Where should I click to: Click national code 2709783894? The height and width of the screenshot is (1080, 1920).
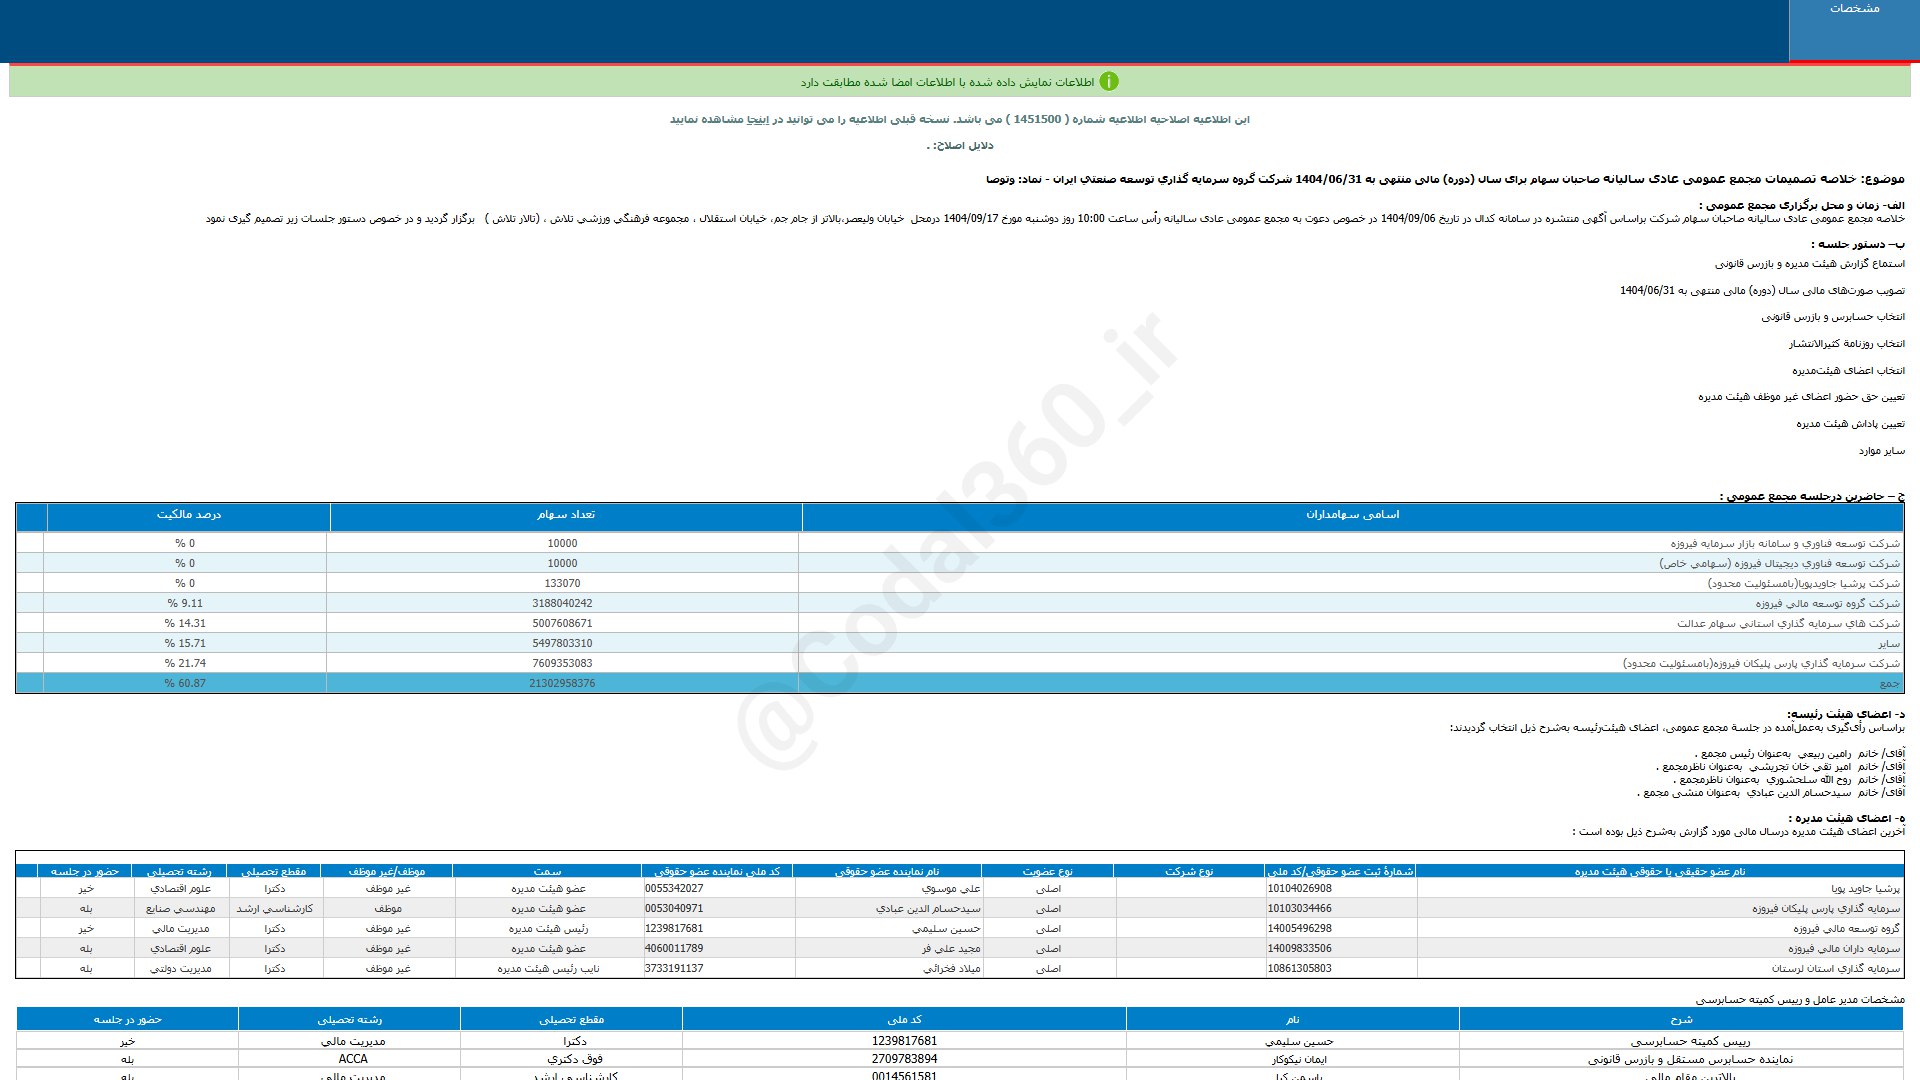(903, 1059)
